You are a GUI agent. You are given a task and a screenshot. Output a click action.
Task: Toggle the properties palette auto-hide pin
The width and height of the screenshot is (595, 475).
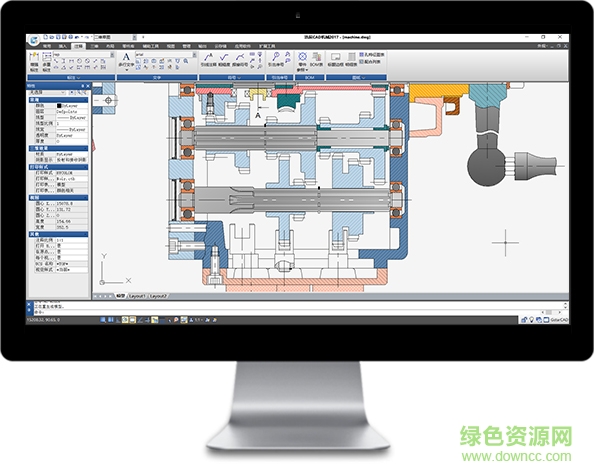[83, 86]
